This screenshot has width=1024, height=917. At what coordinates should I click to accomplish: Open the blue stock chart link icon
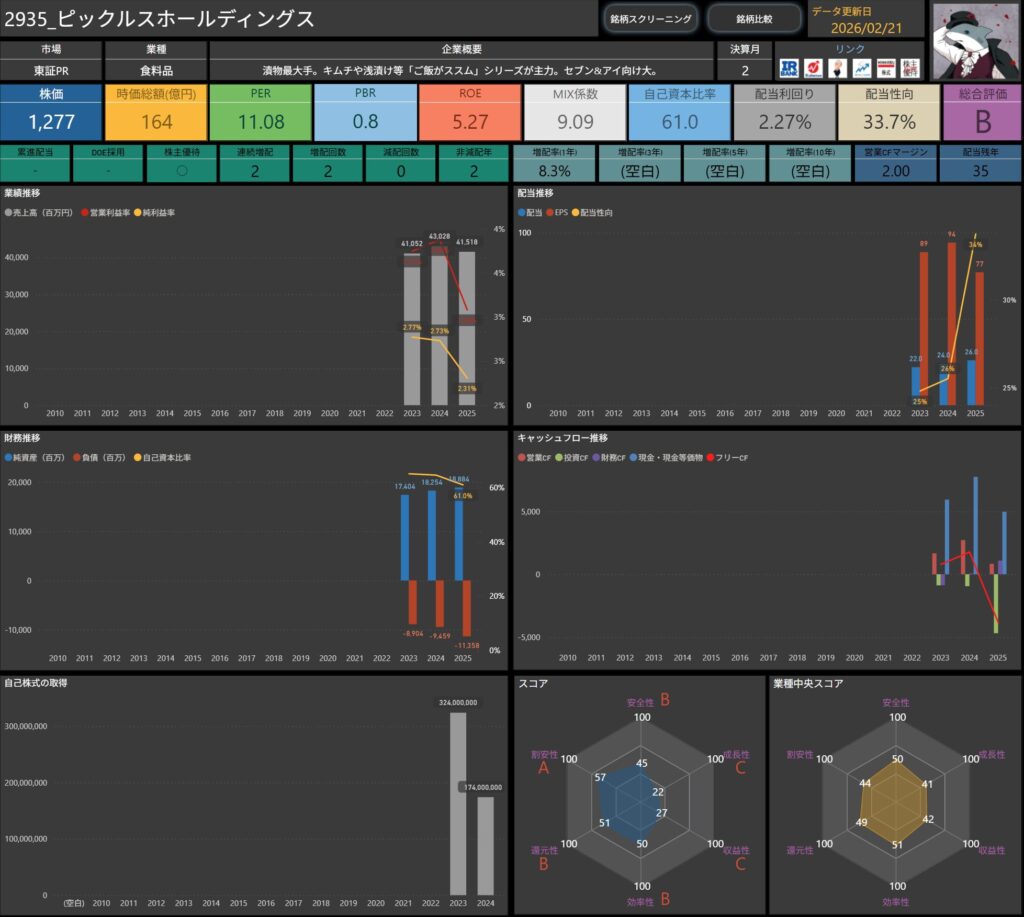click(862, 68)
